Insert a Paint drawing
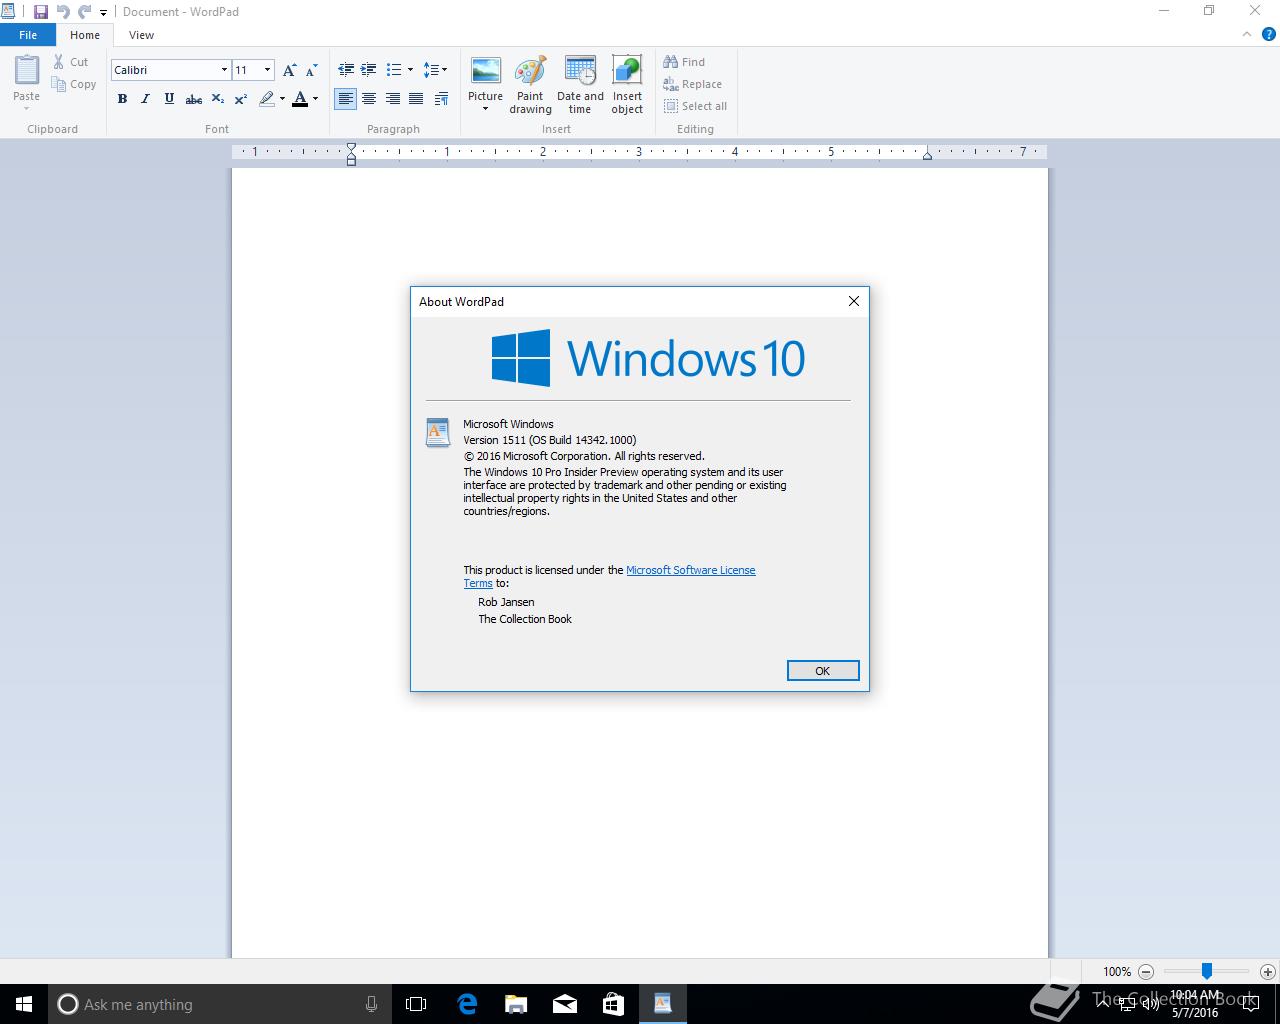1280x1024 pixels. click(x=530, y=85)
